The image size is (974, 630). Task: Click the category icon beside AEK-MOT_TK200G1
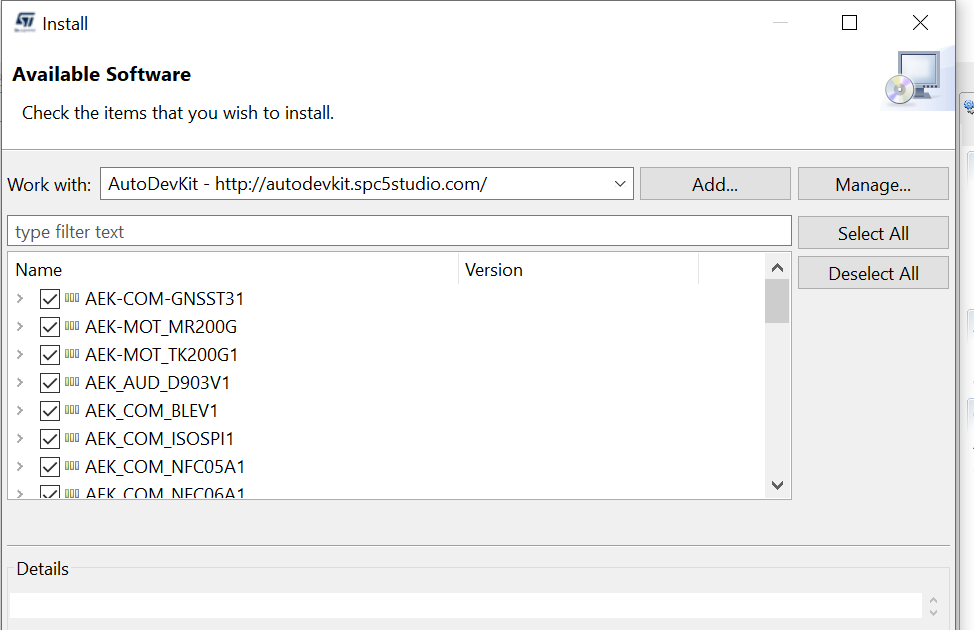(x=72, y=354)
